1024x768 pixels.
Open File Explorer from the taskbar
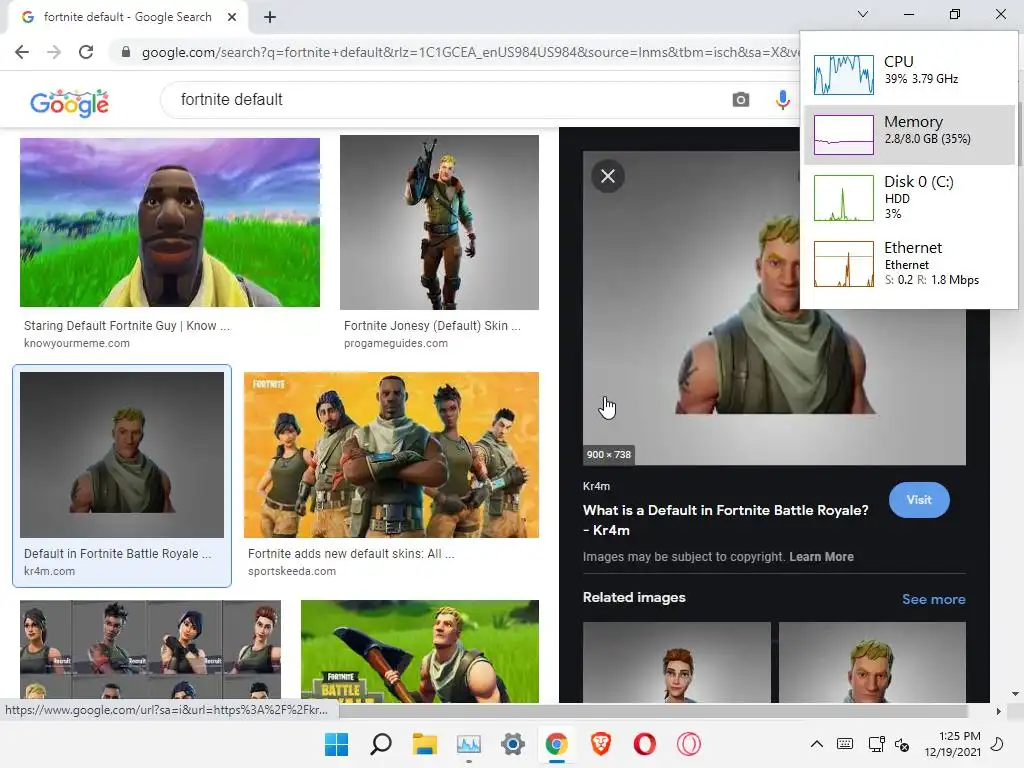click(x=424, y=744)
